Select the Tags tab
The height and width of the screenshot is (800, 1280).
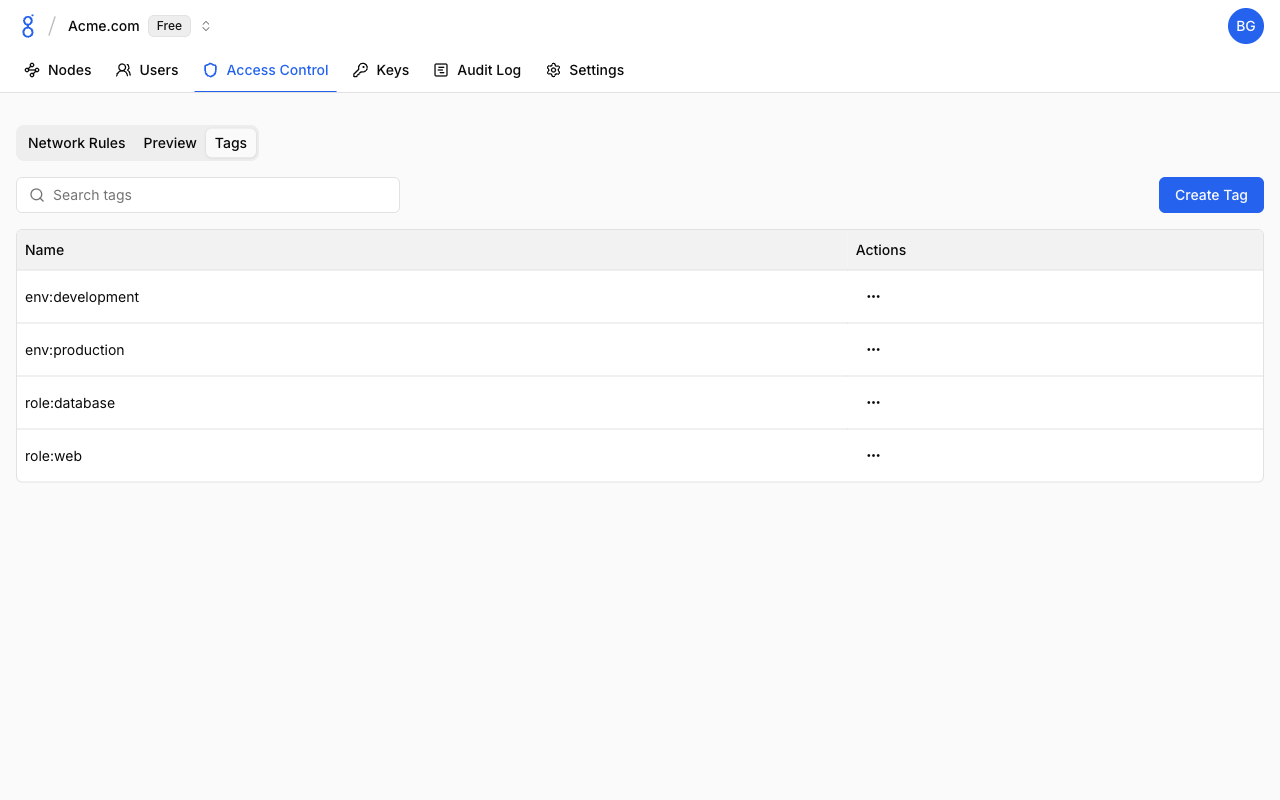pyautogui.click(x=231, y=143)
